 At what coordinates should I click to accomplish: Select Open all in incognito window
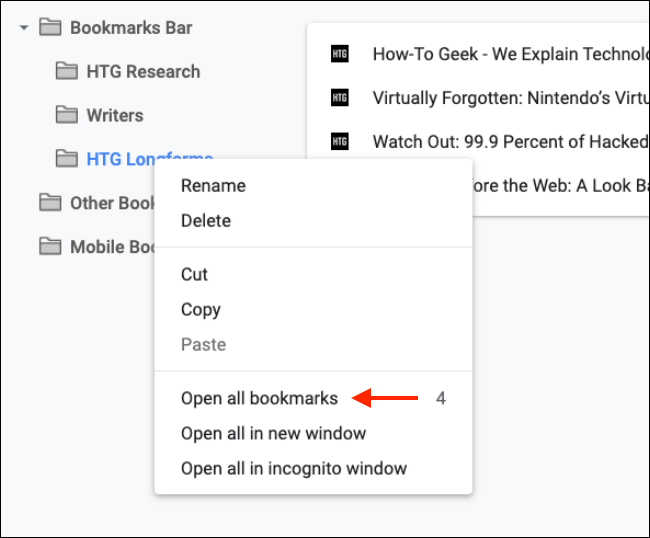tap(294, 468)
